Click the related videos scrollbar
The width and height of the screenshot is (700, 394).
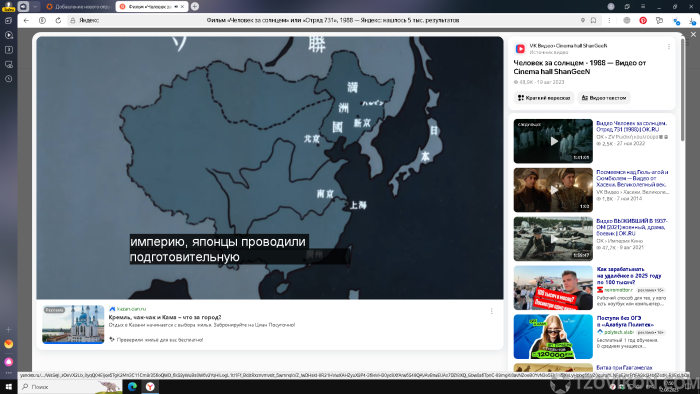683,91
